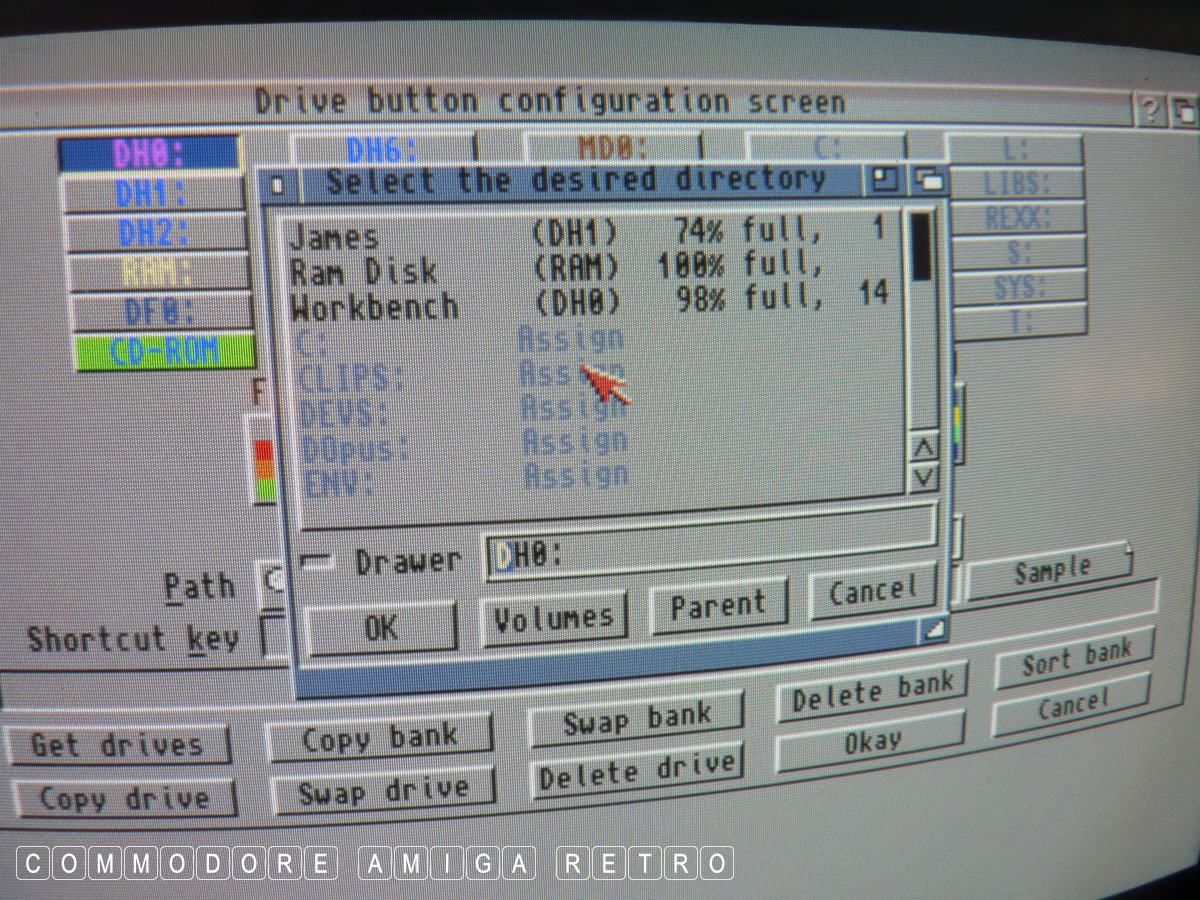Click the dialog zoom gadget
This screenshot has width=1200, height=900.
click(x=883, y=180)
